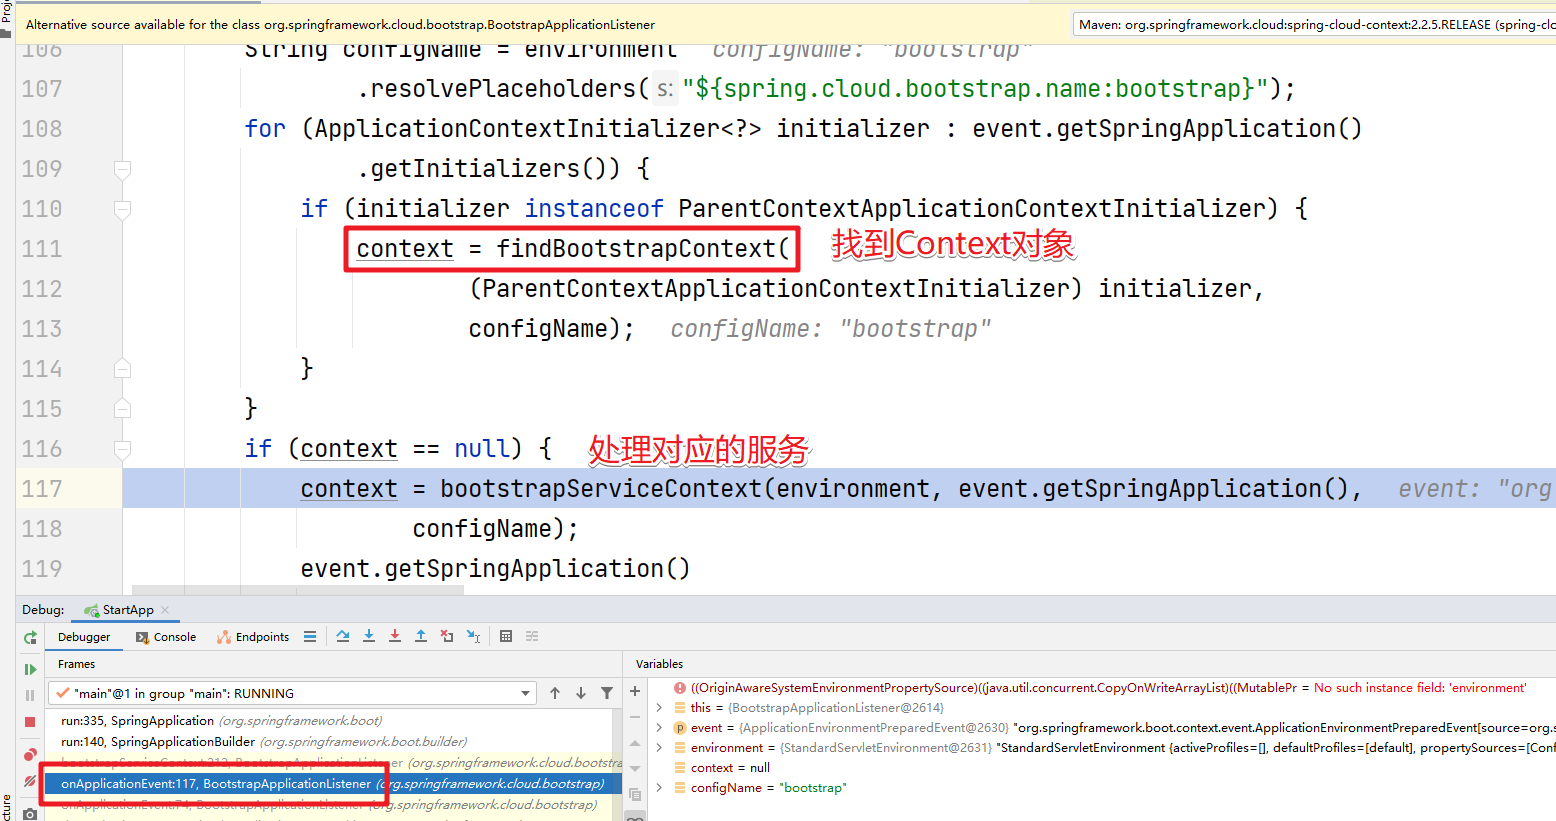Open Project tool window side tab
Viewport: 1556px width, 821px height.
[6, 14]
